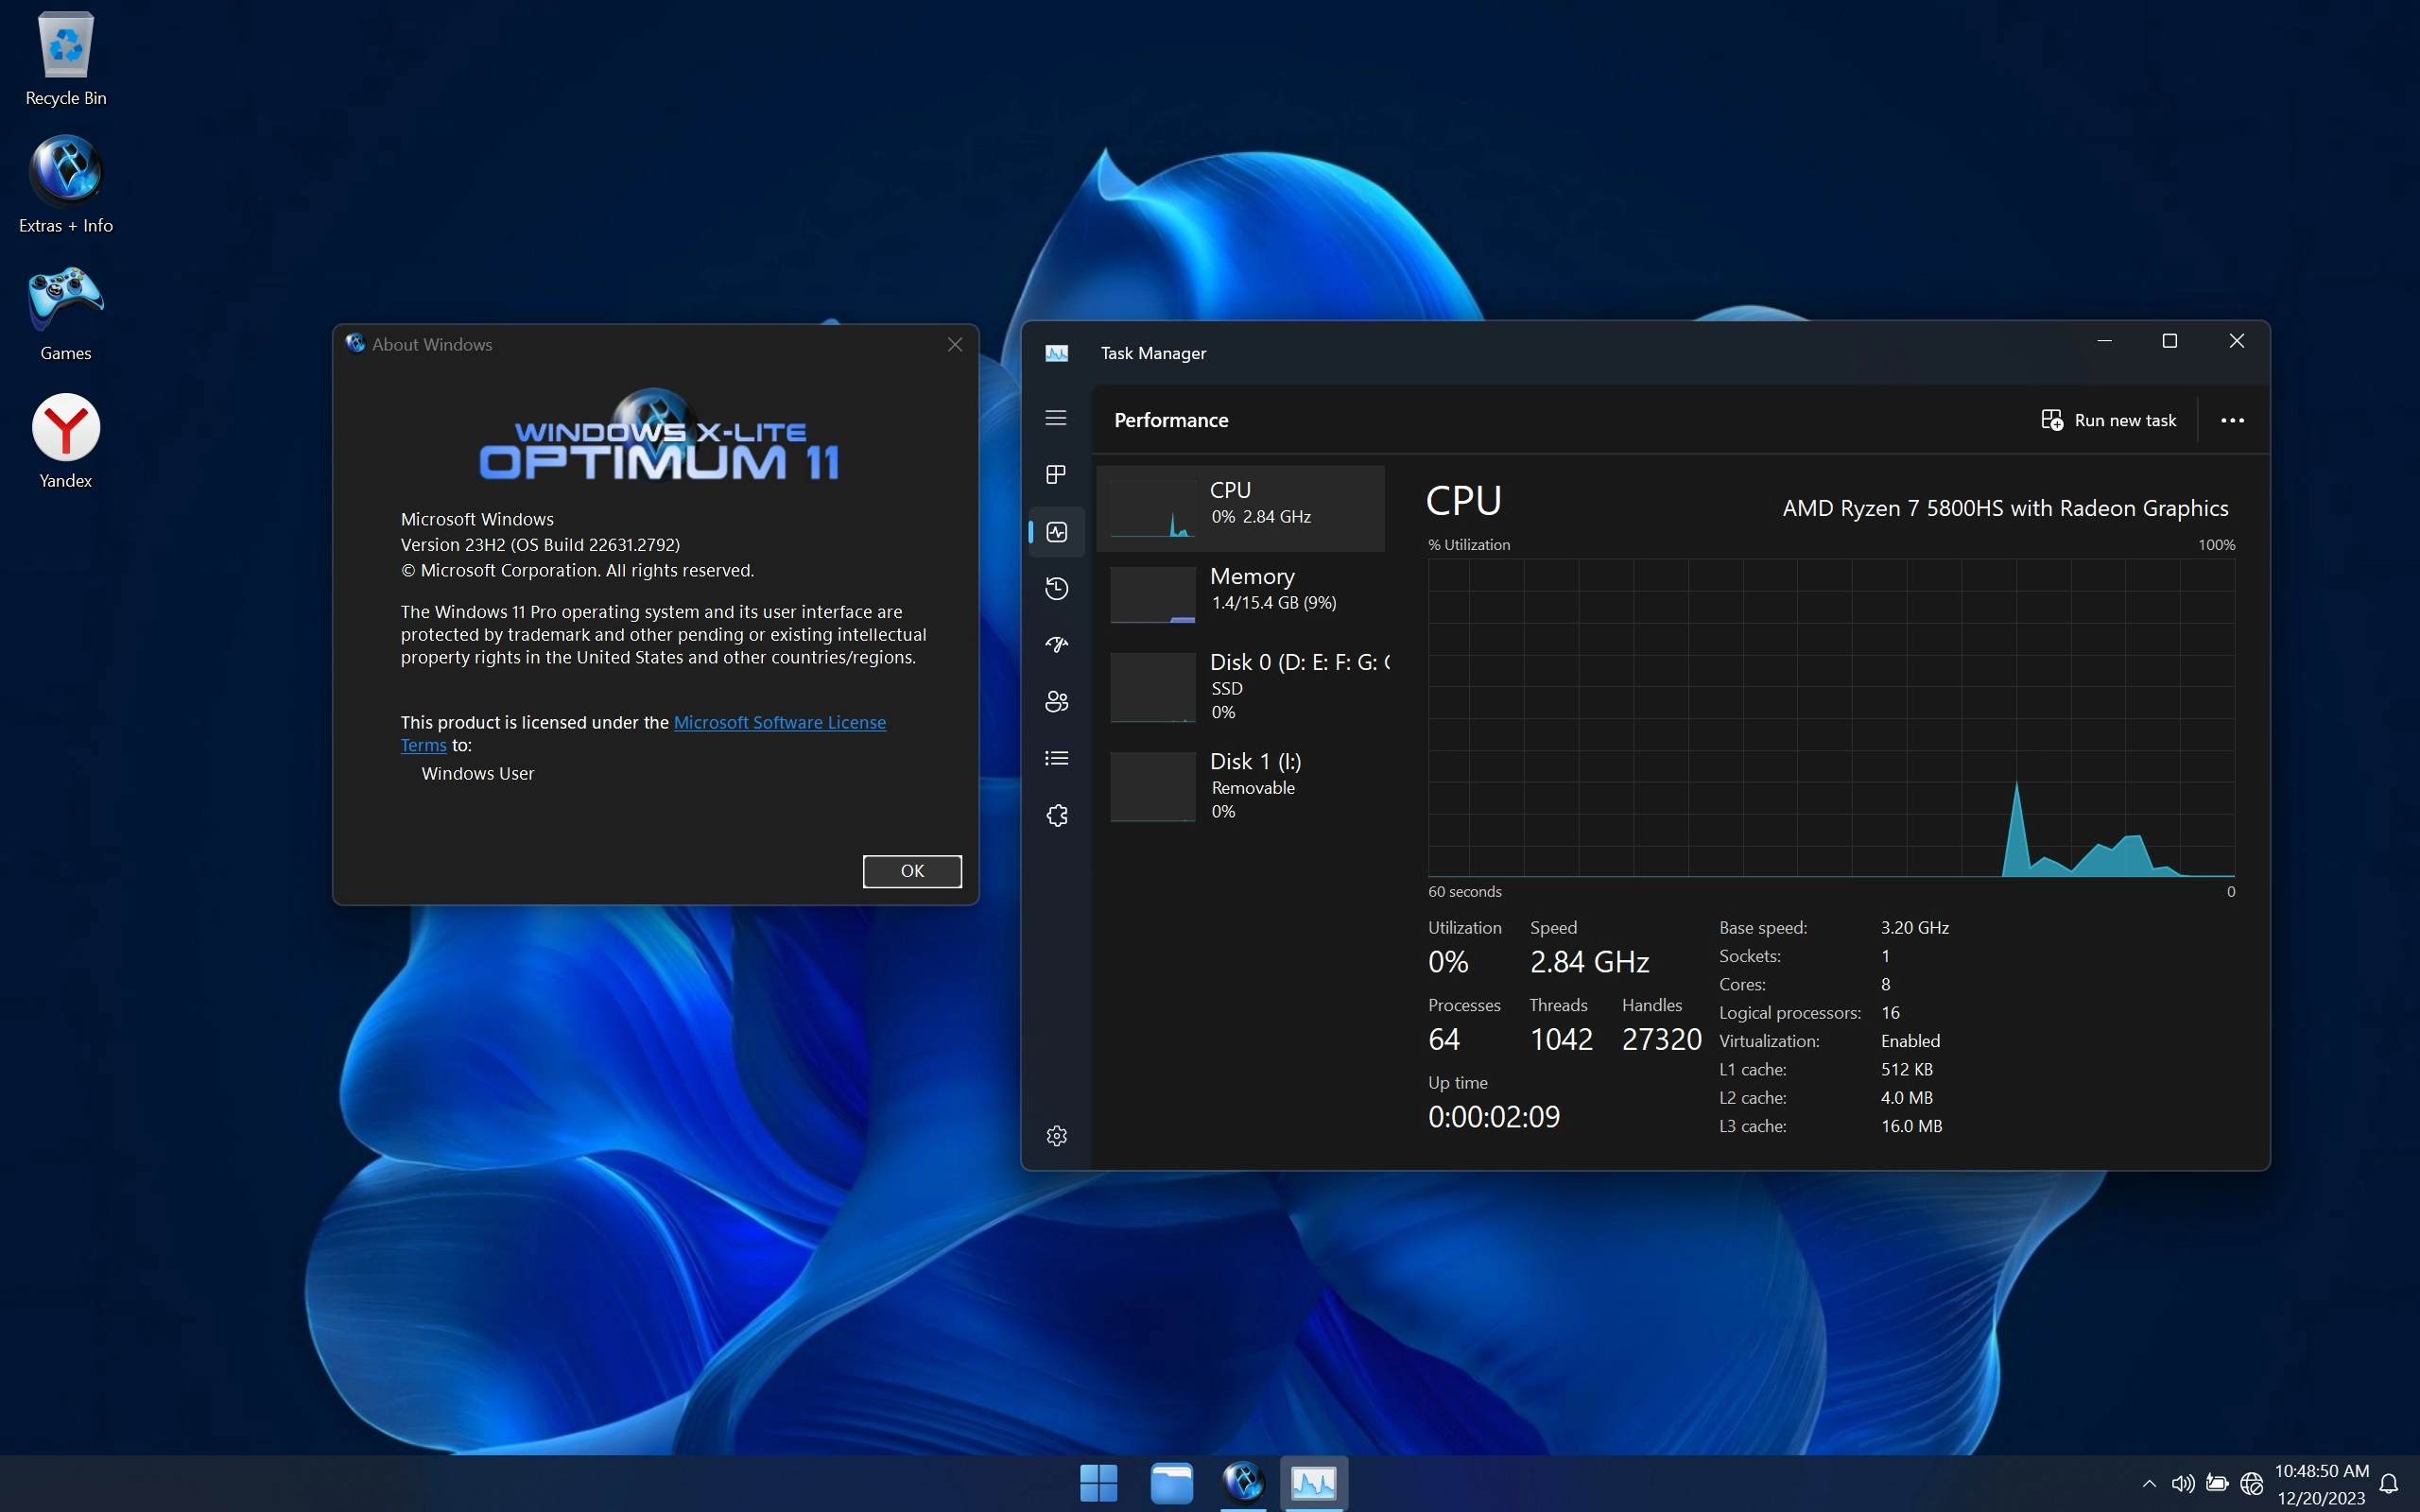Open Microsoft Software License Terms link
Screen dimensions: 2420x1512
point(779,722)
